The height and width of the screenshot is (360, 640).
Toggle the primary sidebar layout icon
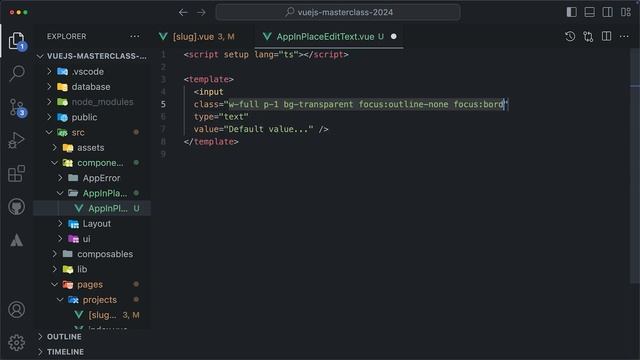[x=571, y=12]
